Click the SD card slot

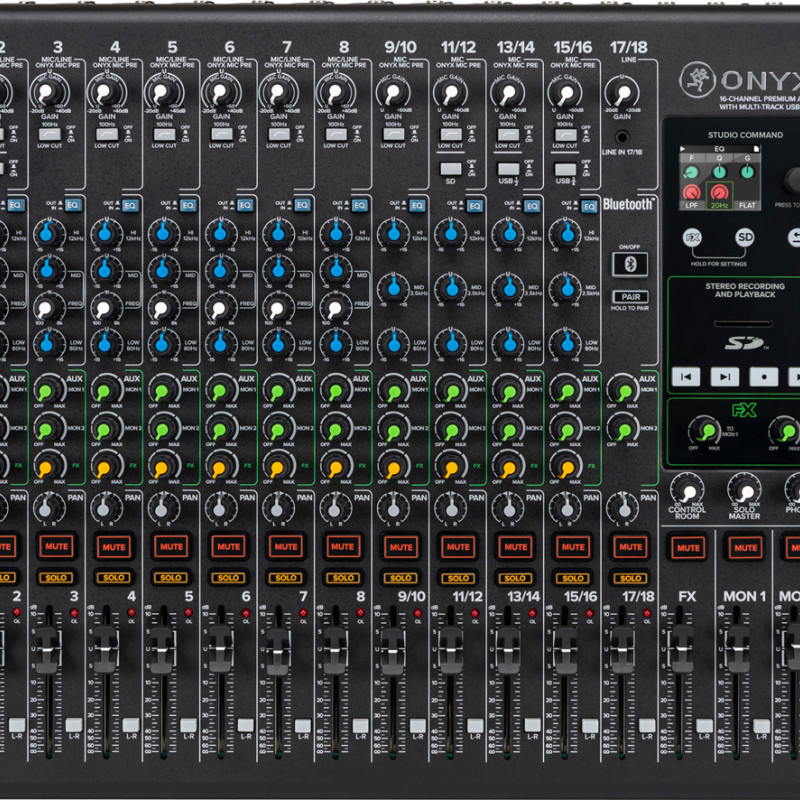click(743, 323)
